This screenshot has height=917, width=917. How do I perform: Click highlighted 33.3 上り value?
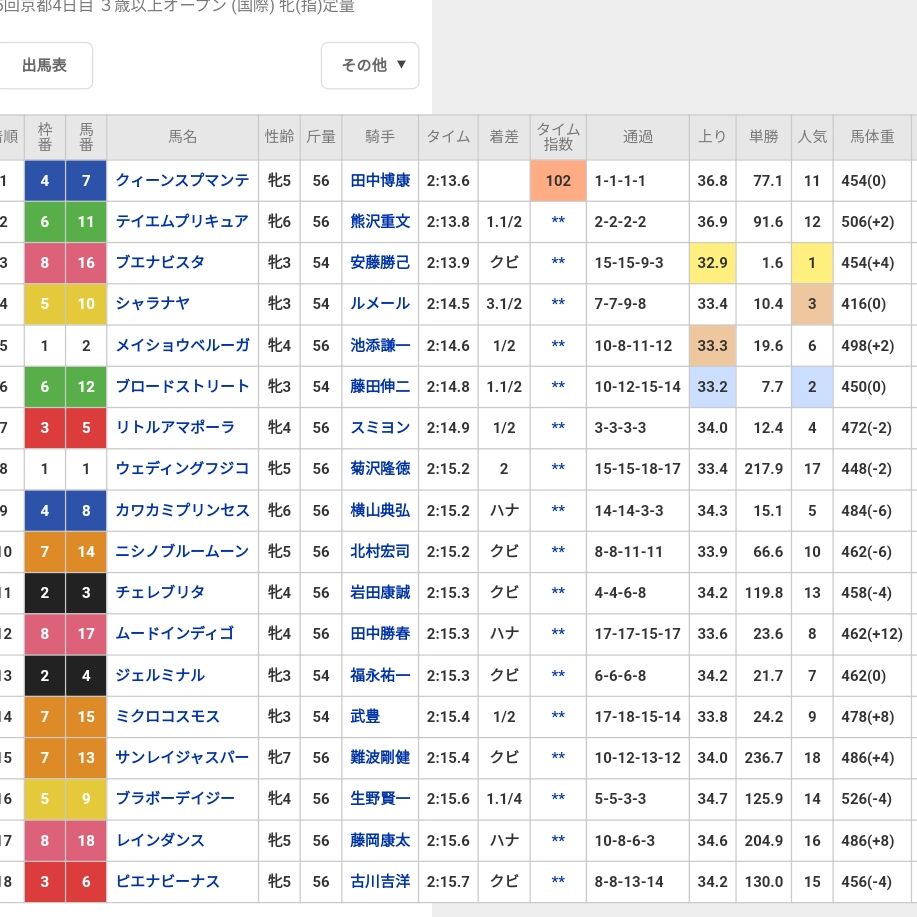coord(712,346)
